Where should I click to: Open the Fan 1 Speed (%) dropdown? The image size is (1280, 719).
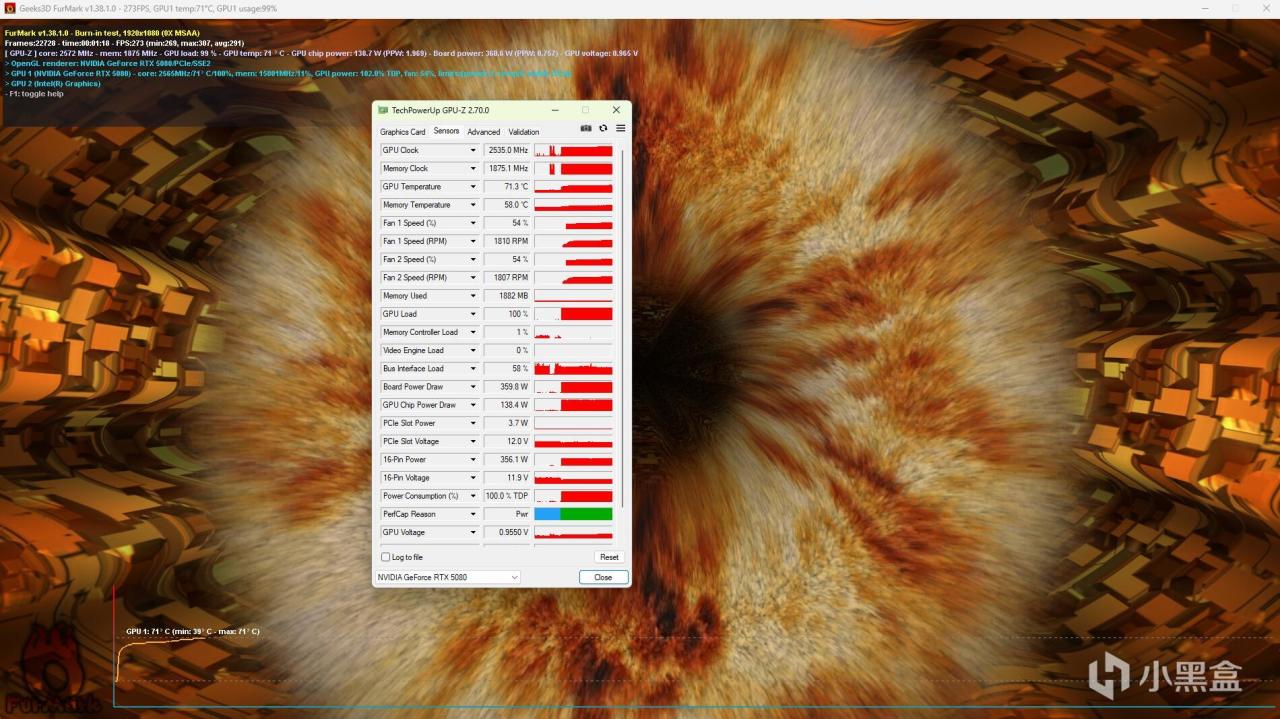point(473,223)
